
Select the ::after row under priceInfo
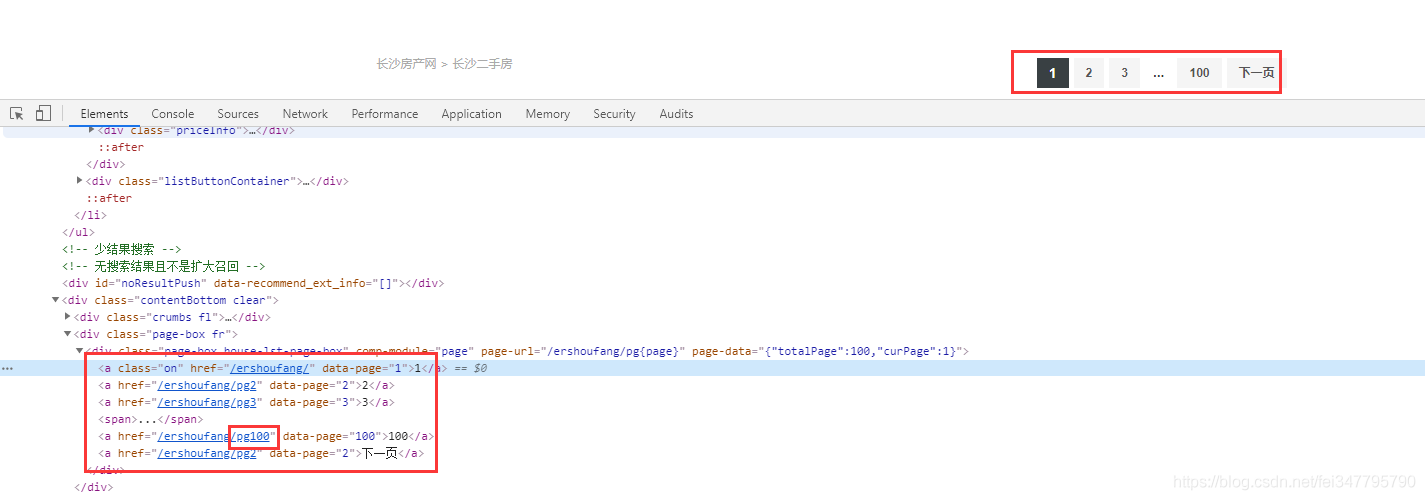click(121, 147)
